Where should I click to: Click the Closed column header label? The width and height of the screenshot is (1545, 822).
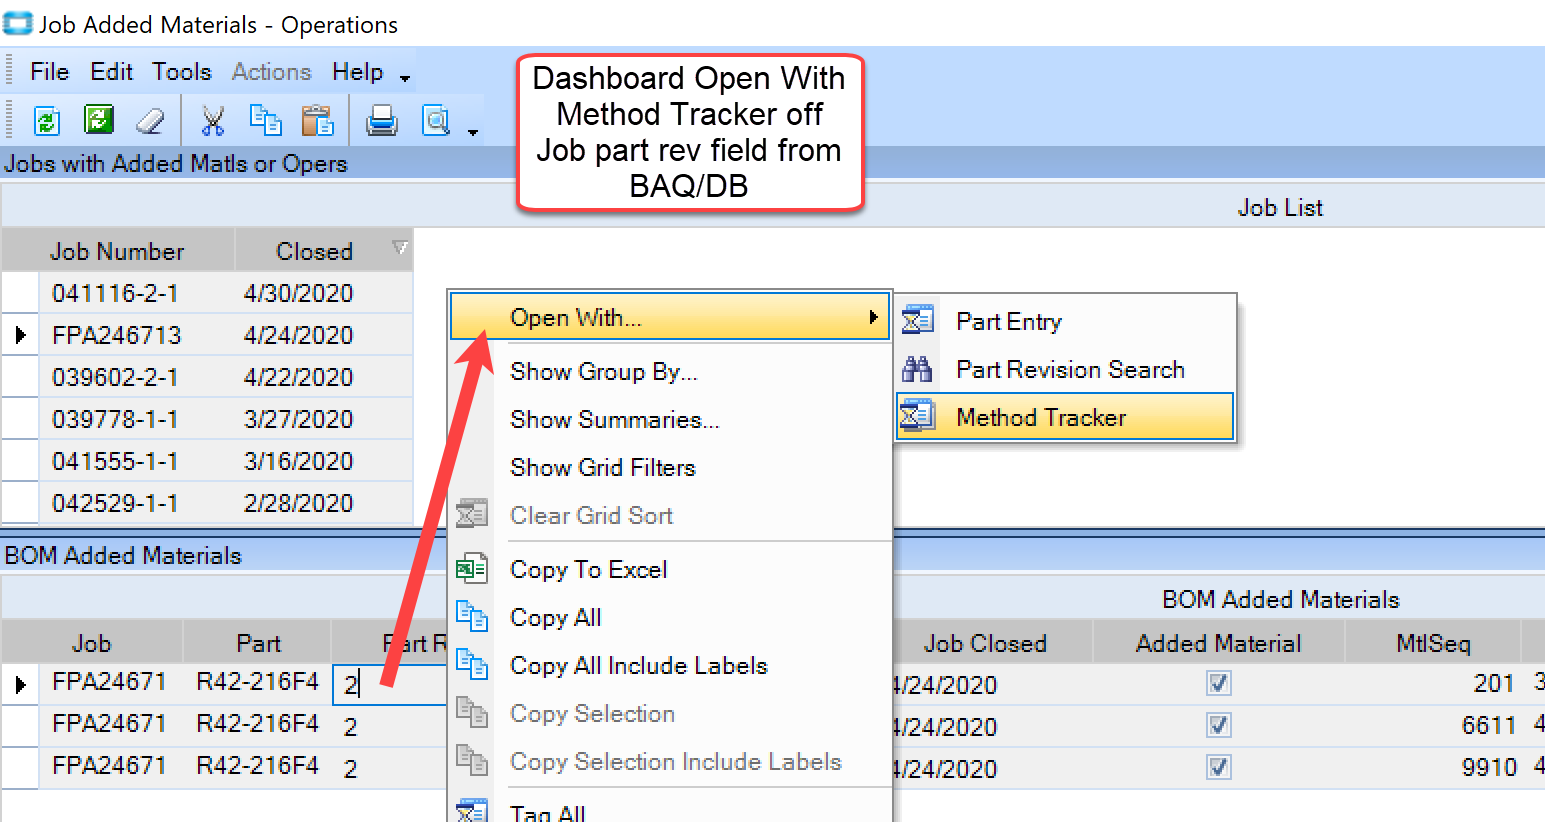[314, 251]
